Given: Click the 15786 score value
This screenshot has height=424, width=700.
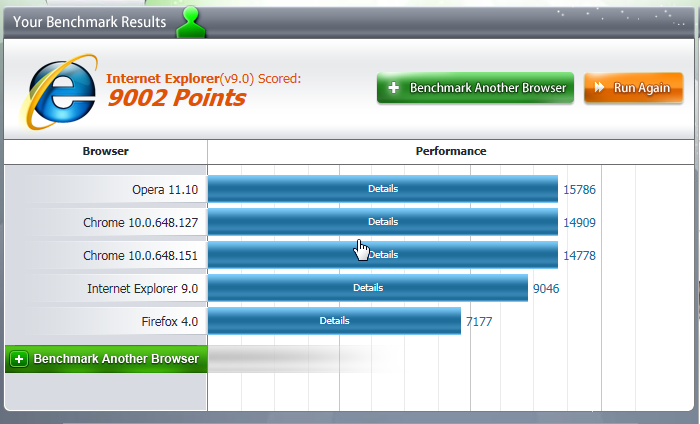Looking at the screenshot, I should pos(579,190).
